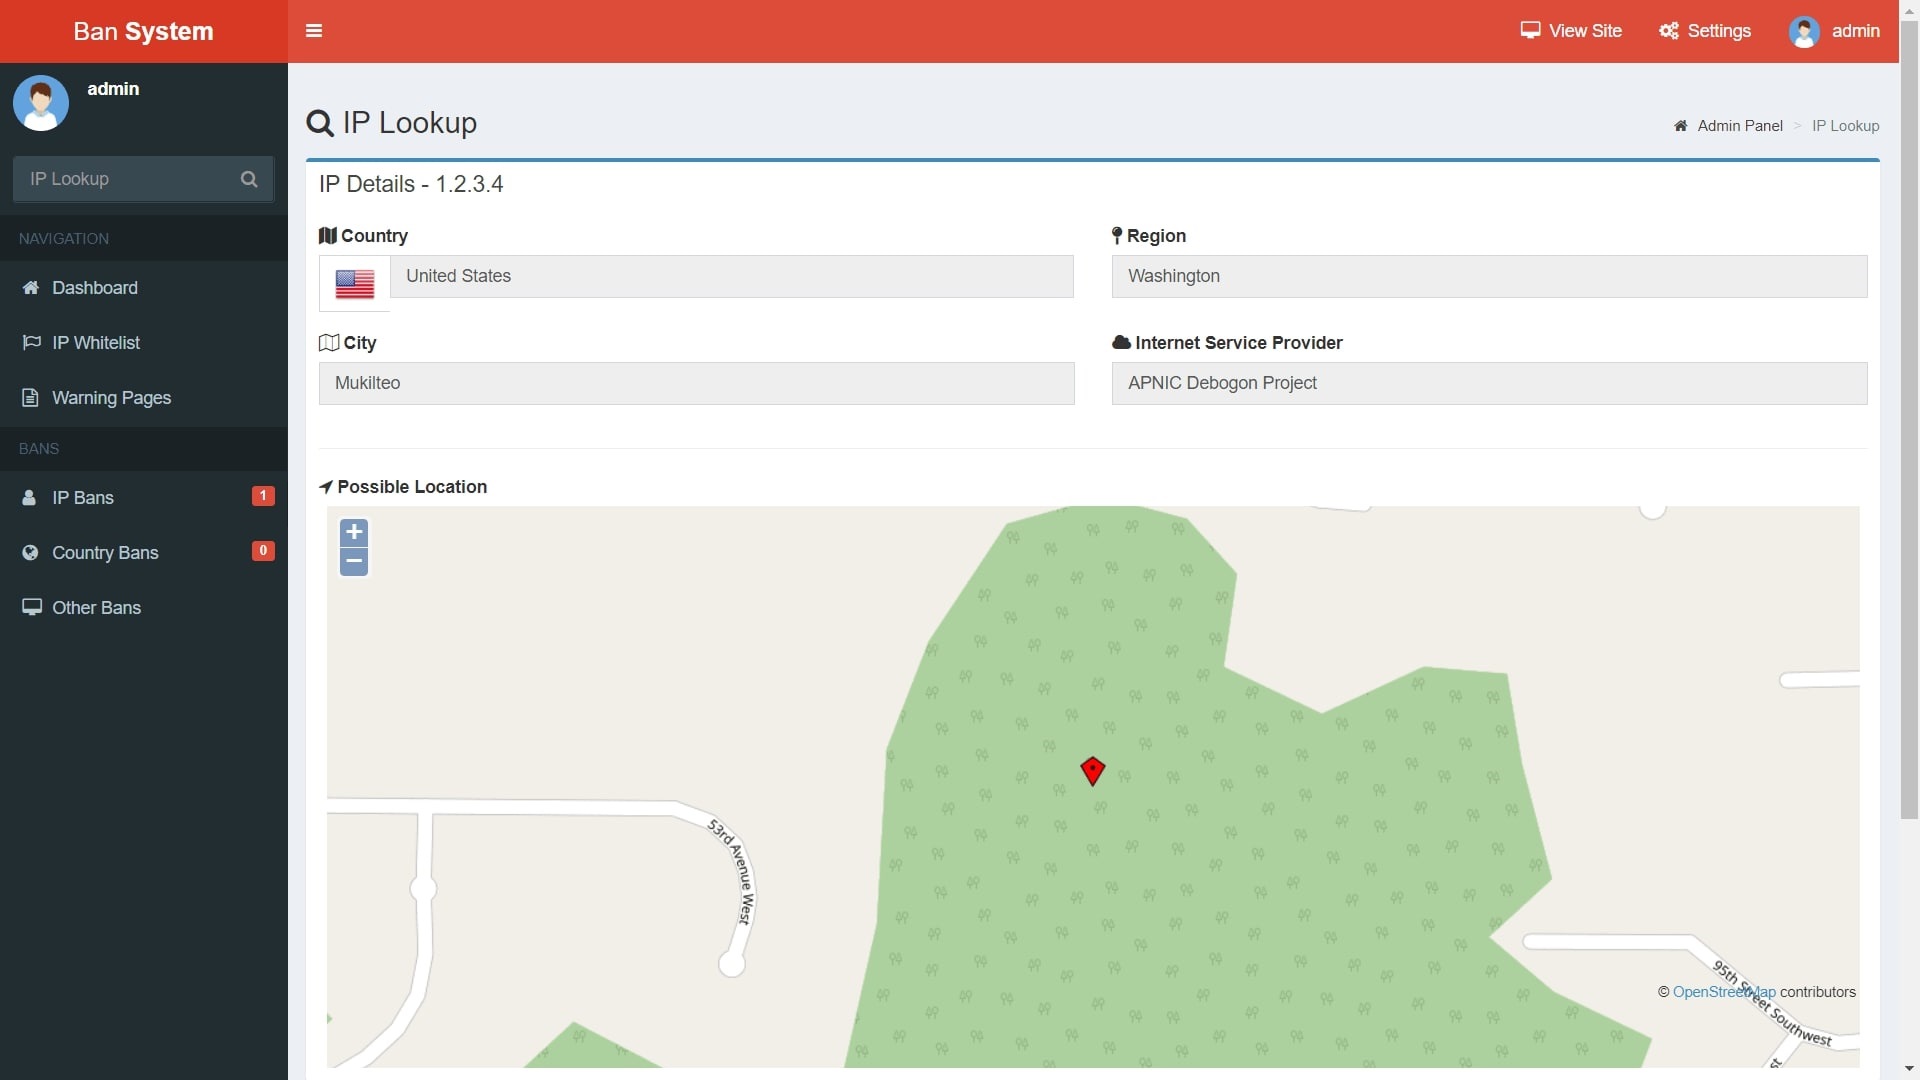This screenshot has width=1920, height=1080.
Task: Select the IP Lookup breadcrumb item
Action: tap(1845, 125)
